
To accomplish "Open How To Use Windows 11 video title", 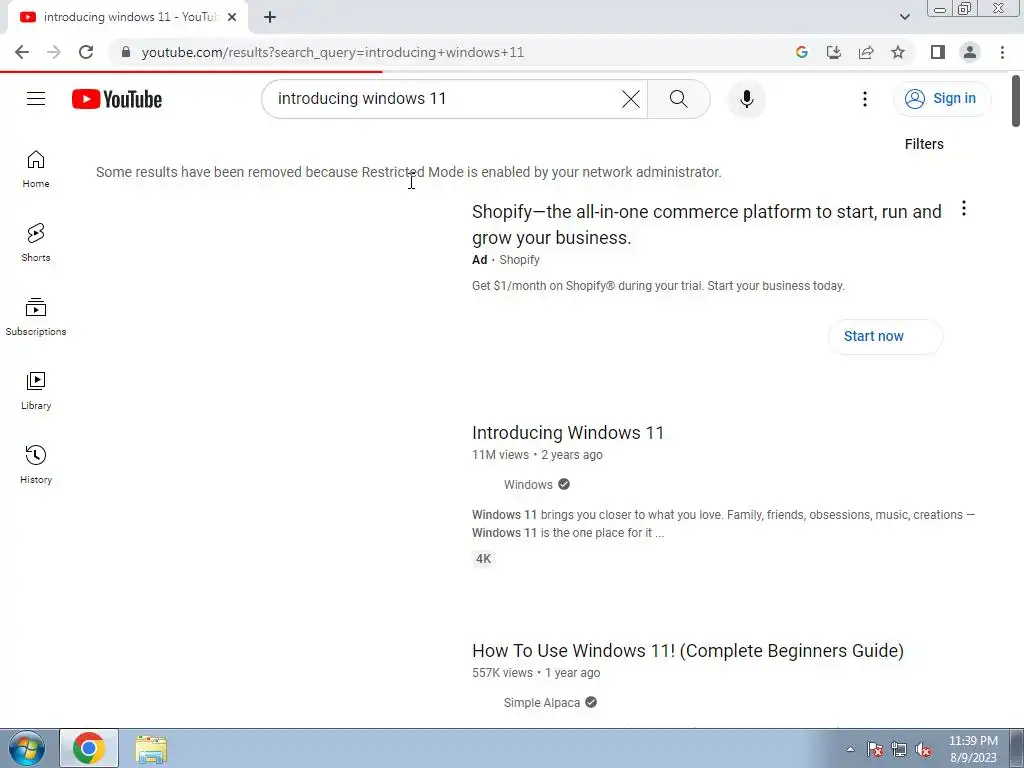I will [688, 651].
